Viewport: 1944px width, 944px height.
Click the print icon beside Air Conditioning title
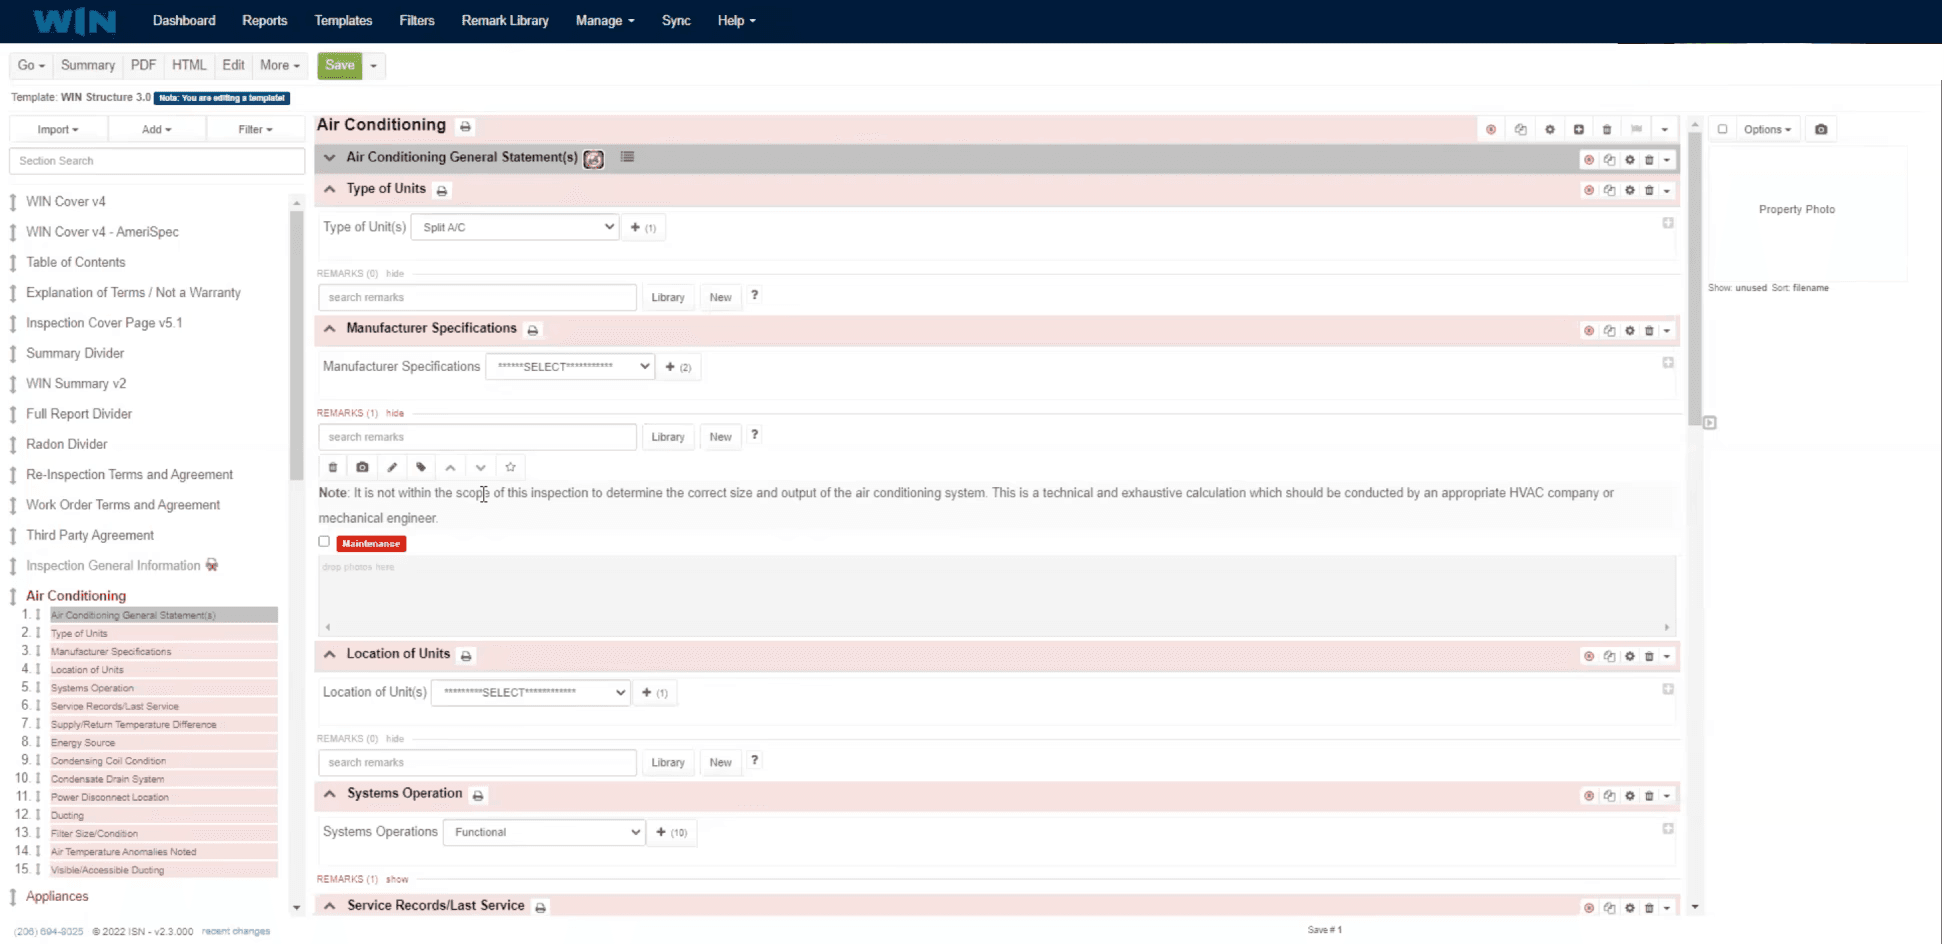465,127
